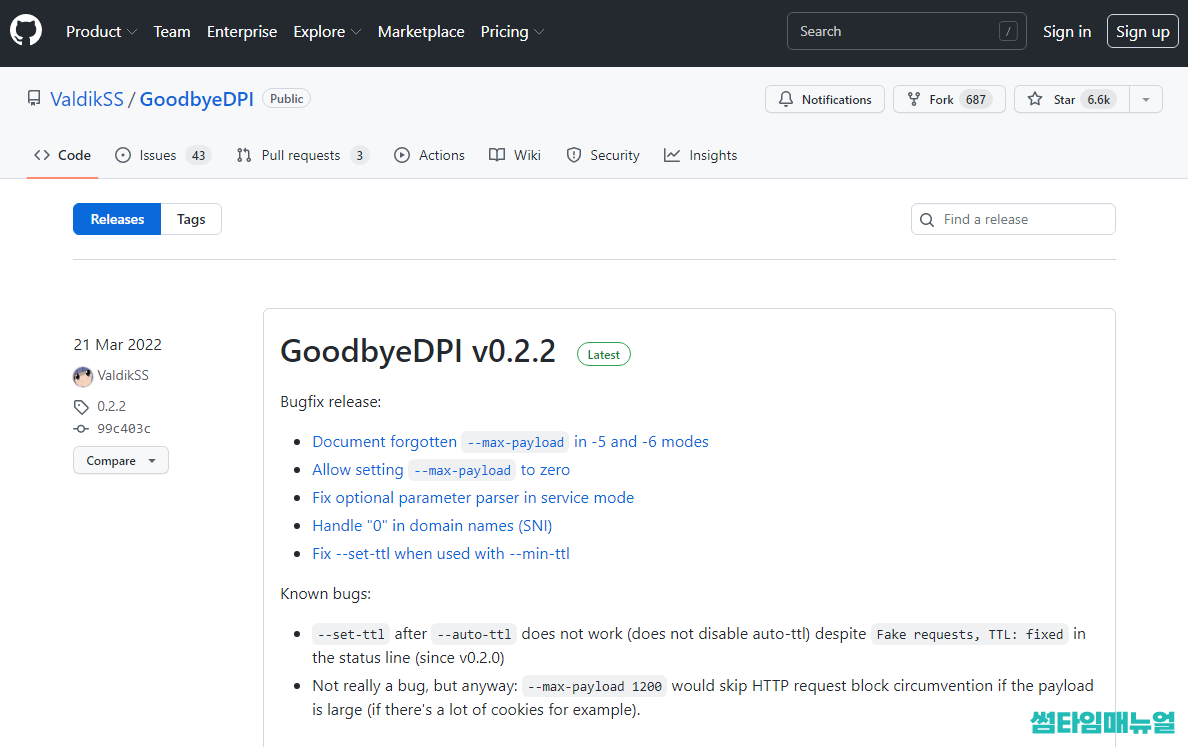Open 'Handle "0" in domain names (SNI)' link

coord(432,526)
